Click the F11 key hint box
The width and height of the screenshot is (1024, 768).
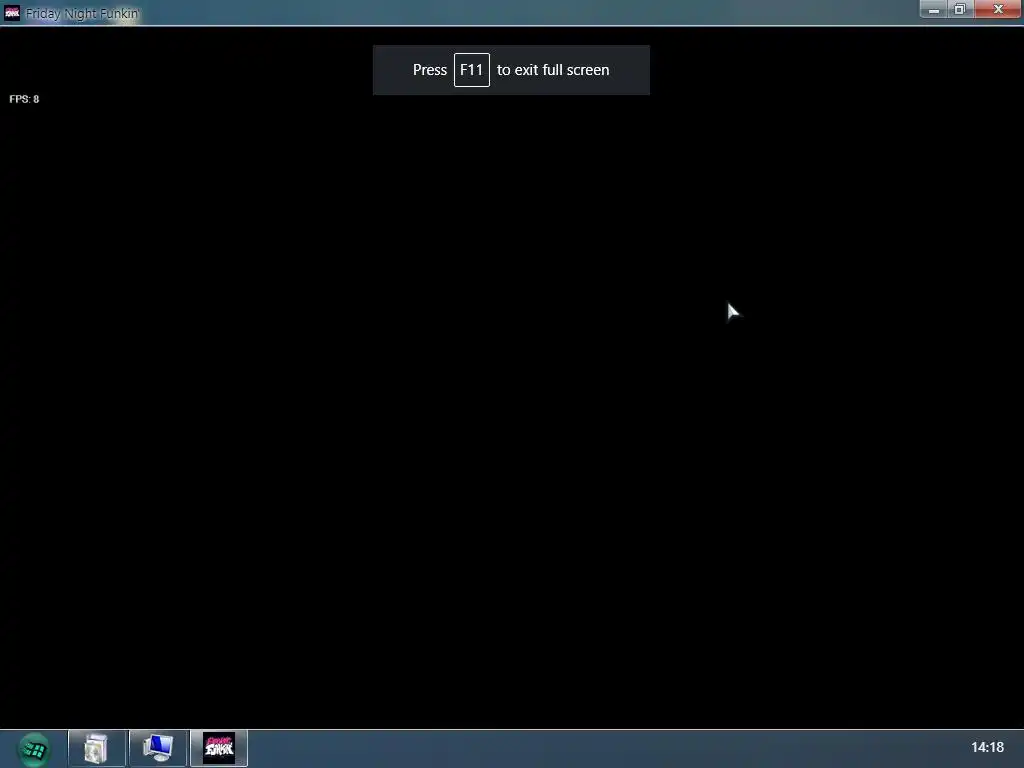472,70
